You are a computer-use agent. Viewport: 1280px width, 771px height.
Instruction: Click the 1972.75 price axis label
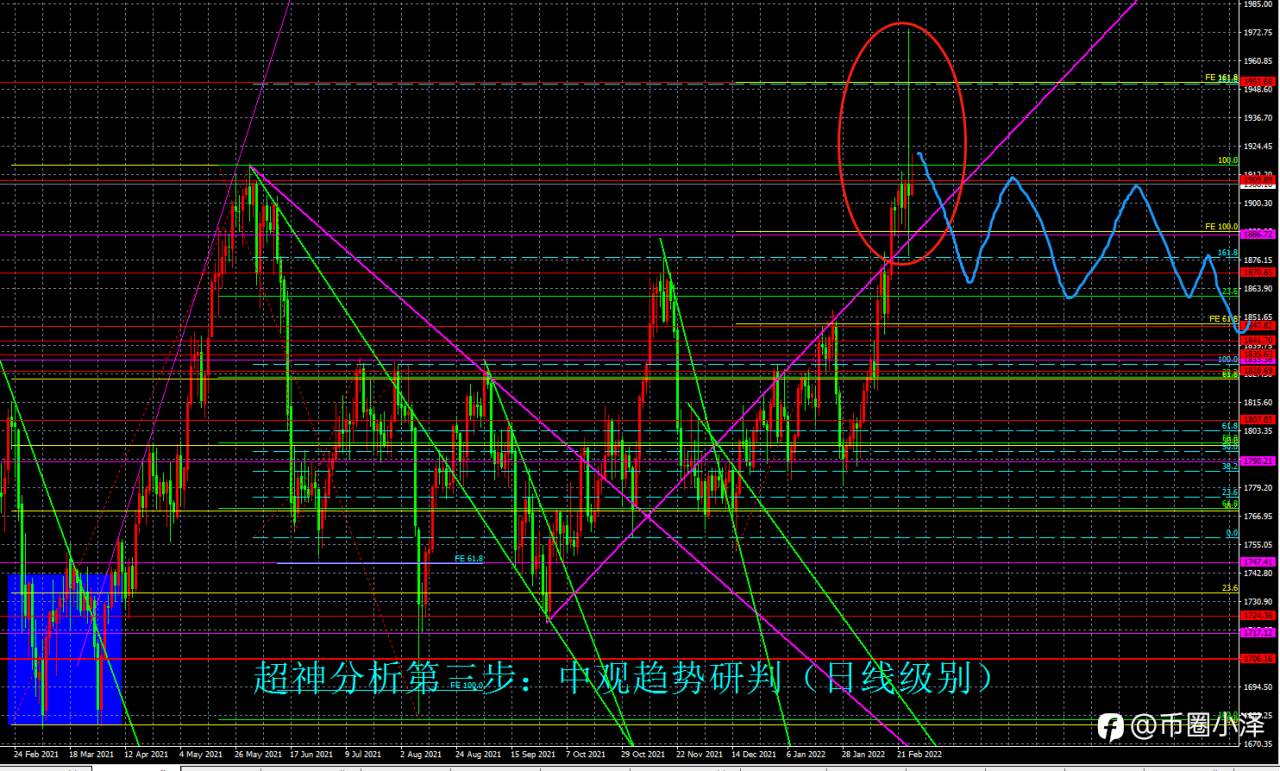pos(1258,32)
